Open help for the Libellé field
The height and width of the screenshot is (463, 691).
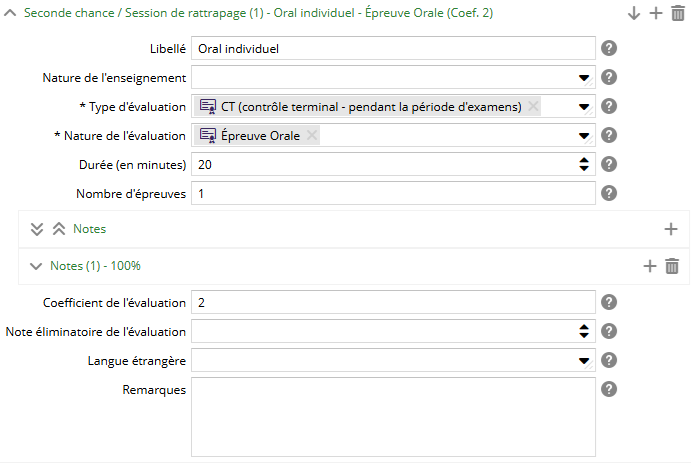(x=608, y=48)
